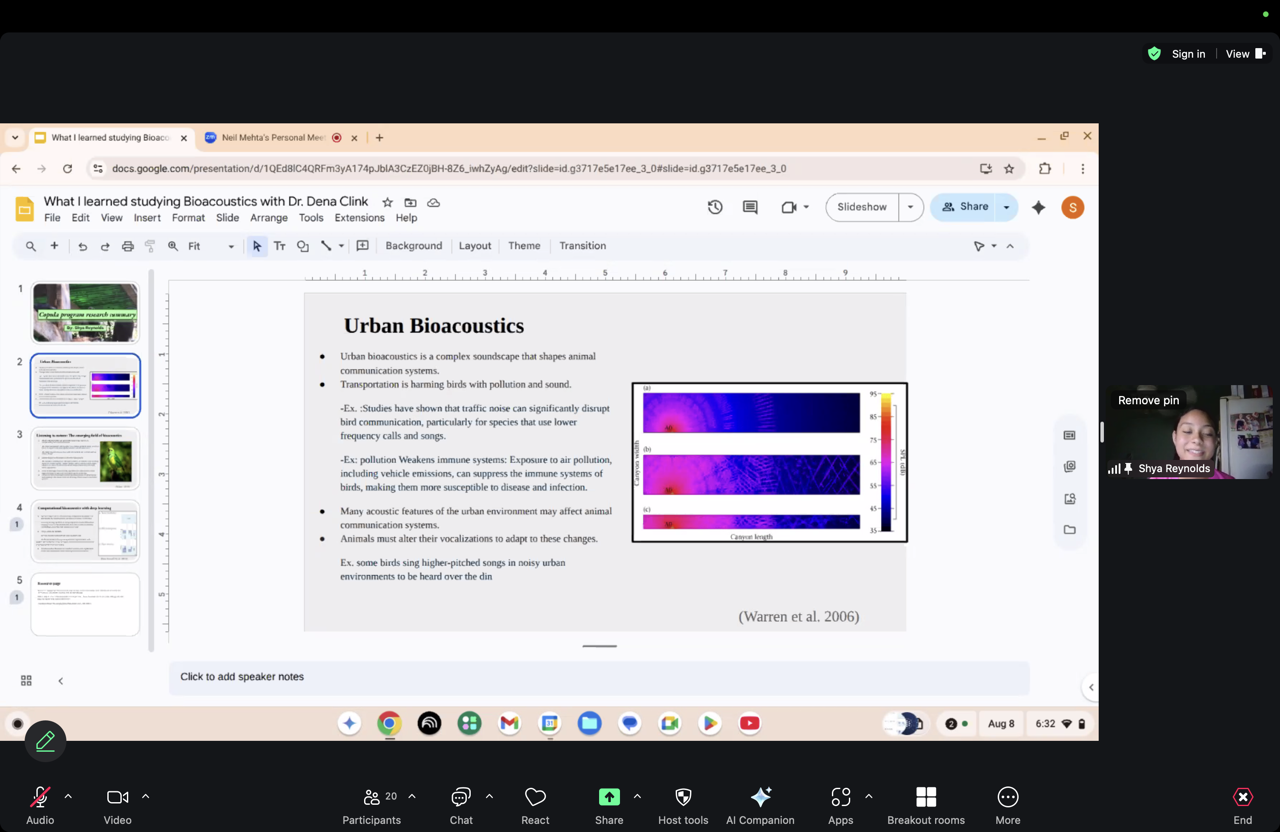Open the Arrange menu
The height and width of the screenshot is (832, 1280).
pyautogui.click(x=268, y=218)
